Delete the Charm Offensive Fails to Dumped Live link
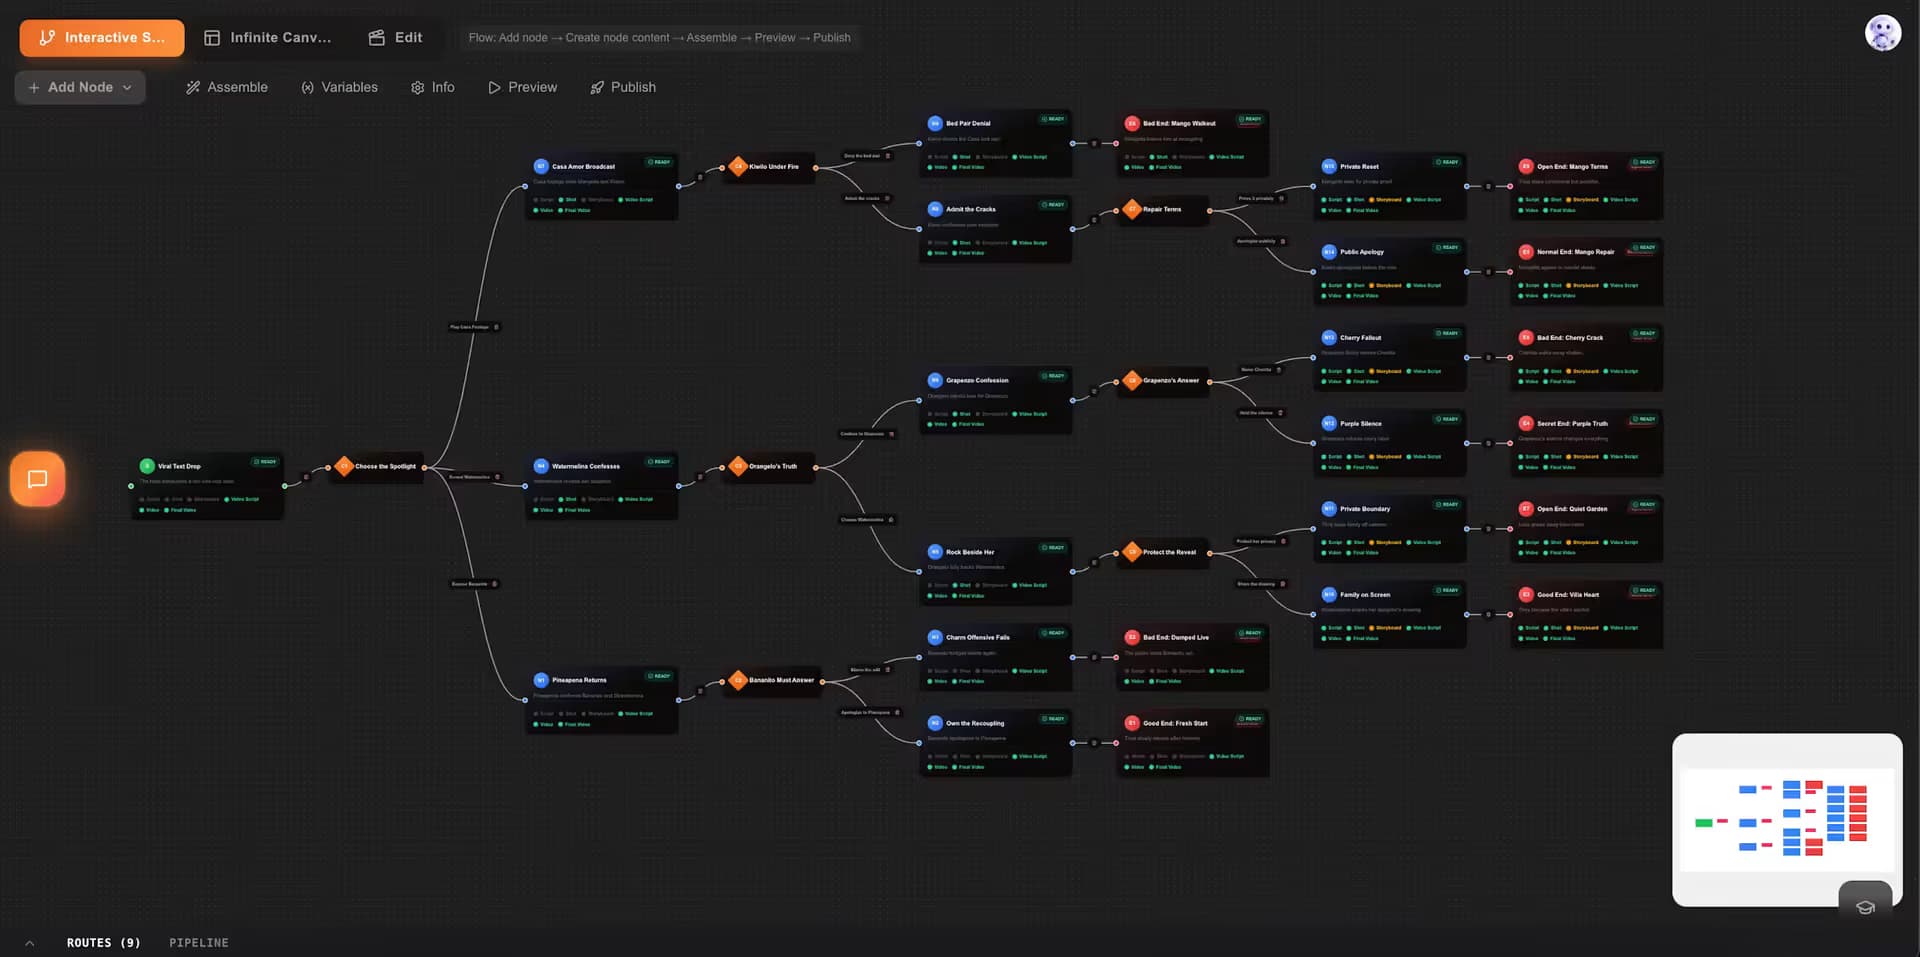The height and width of the screenshot is (957, 1920). [x=1094, y=657]
